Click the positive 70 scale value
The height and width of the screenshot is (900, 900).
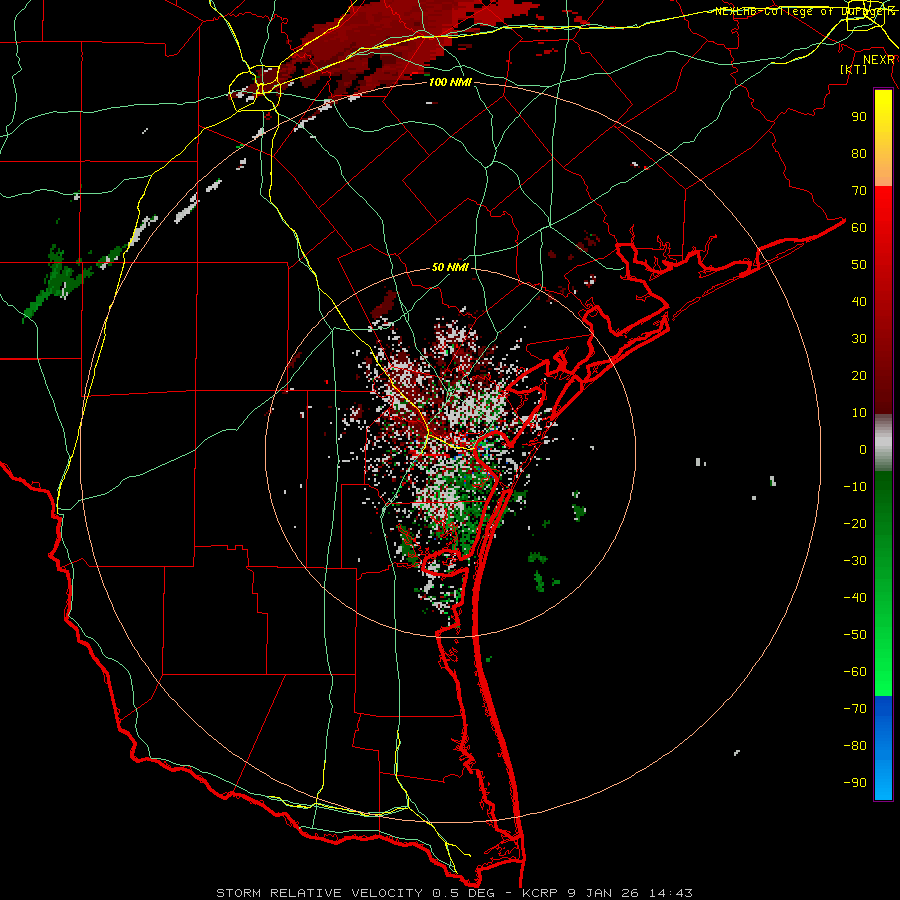tap(859, 191)
